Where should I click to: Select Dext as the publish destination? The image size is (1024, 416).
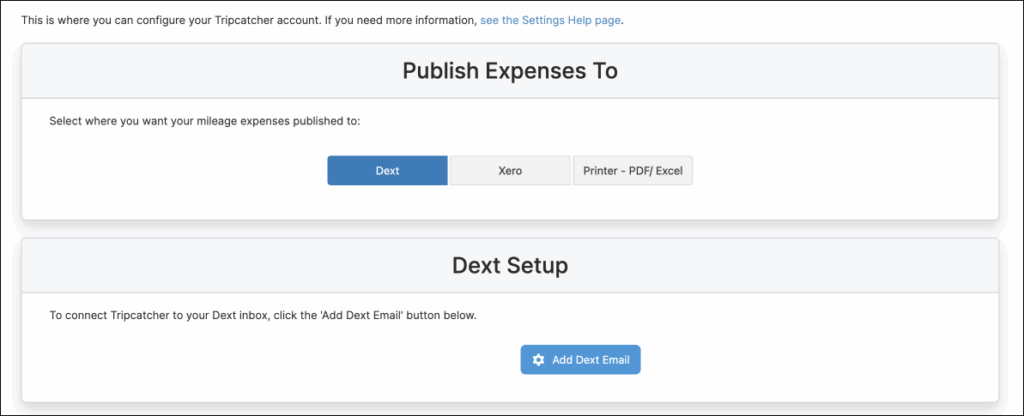click(387, 171)
